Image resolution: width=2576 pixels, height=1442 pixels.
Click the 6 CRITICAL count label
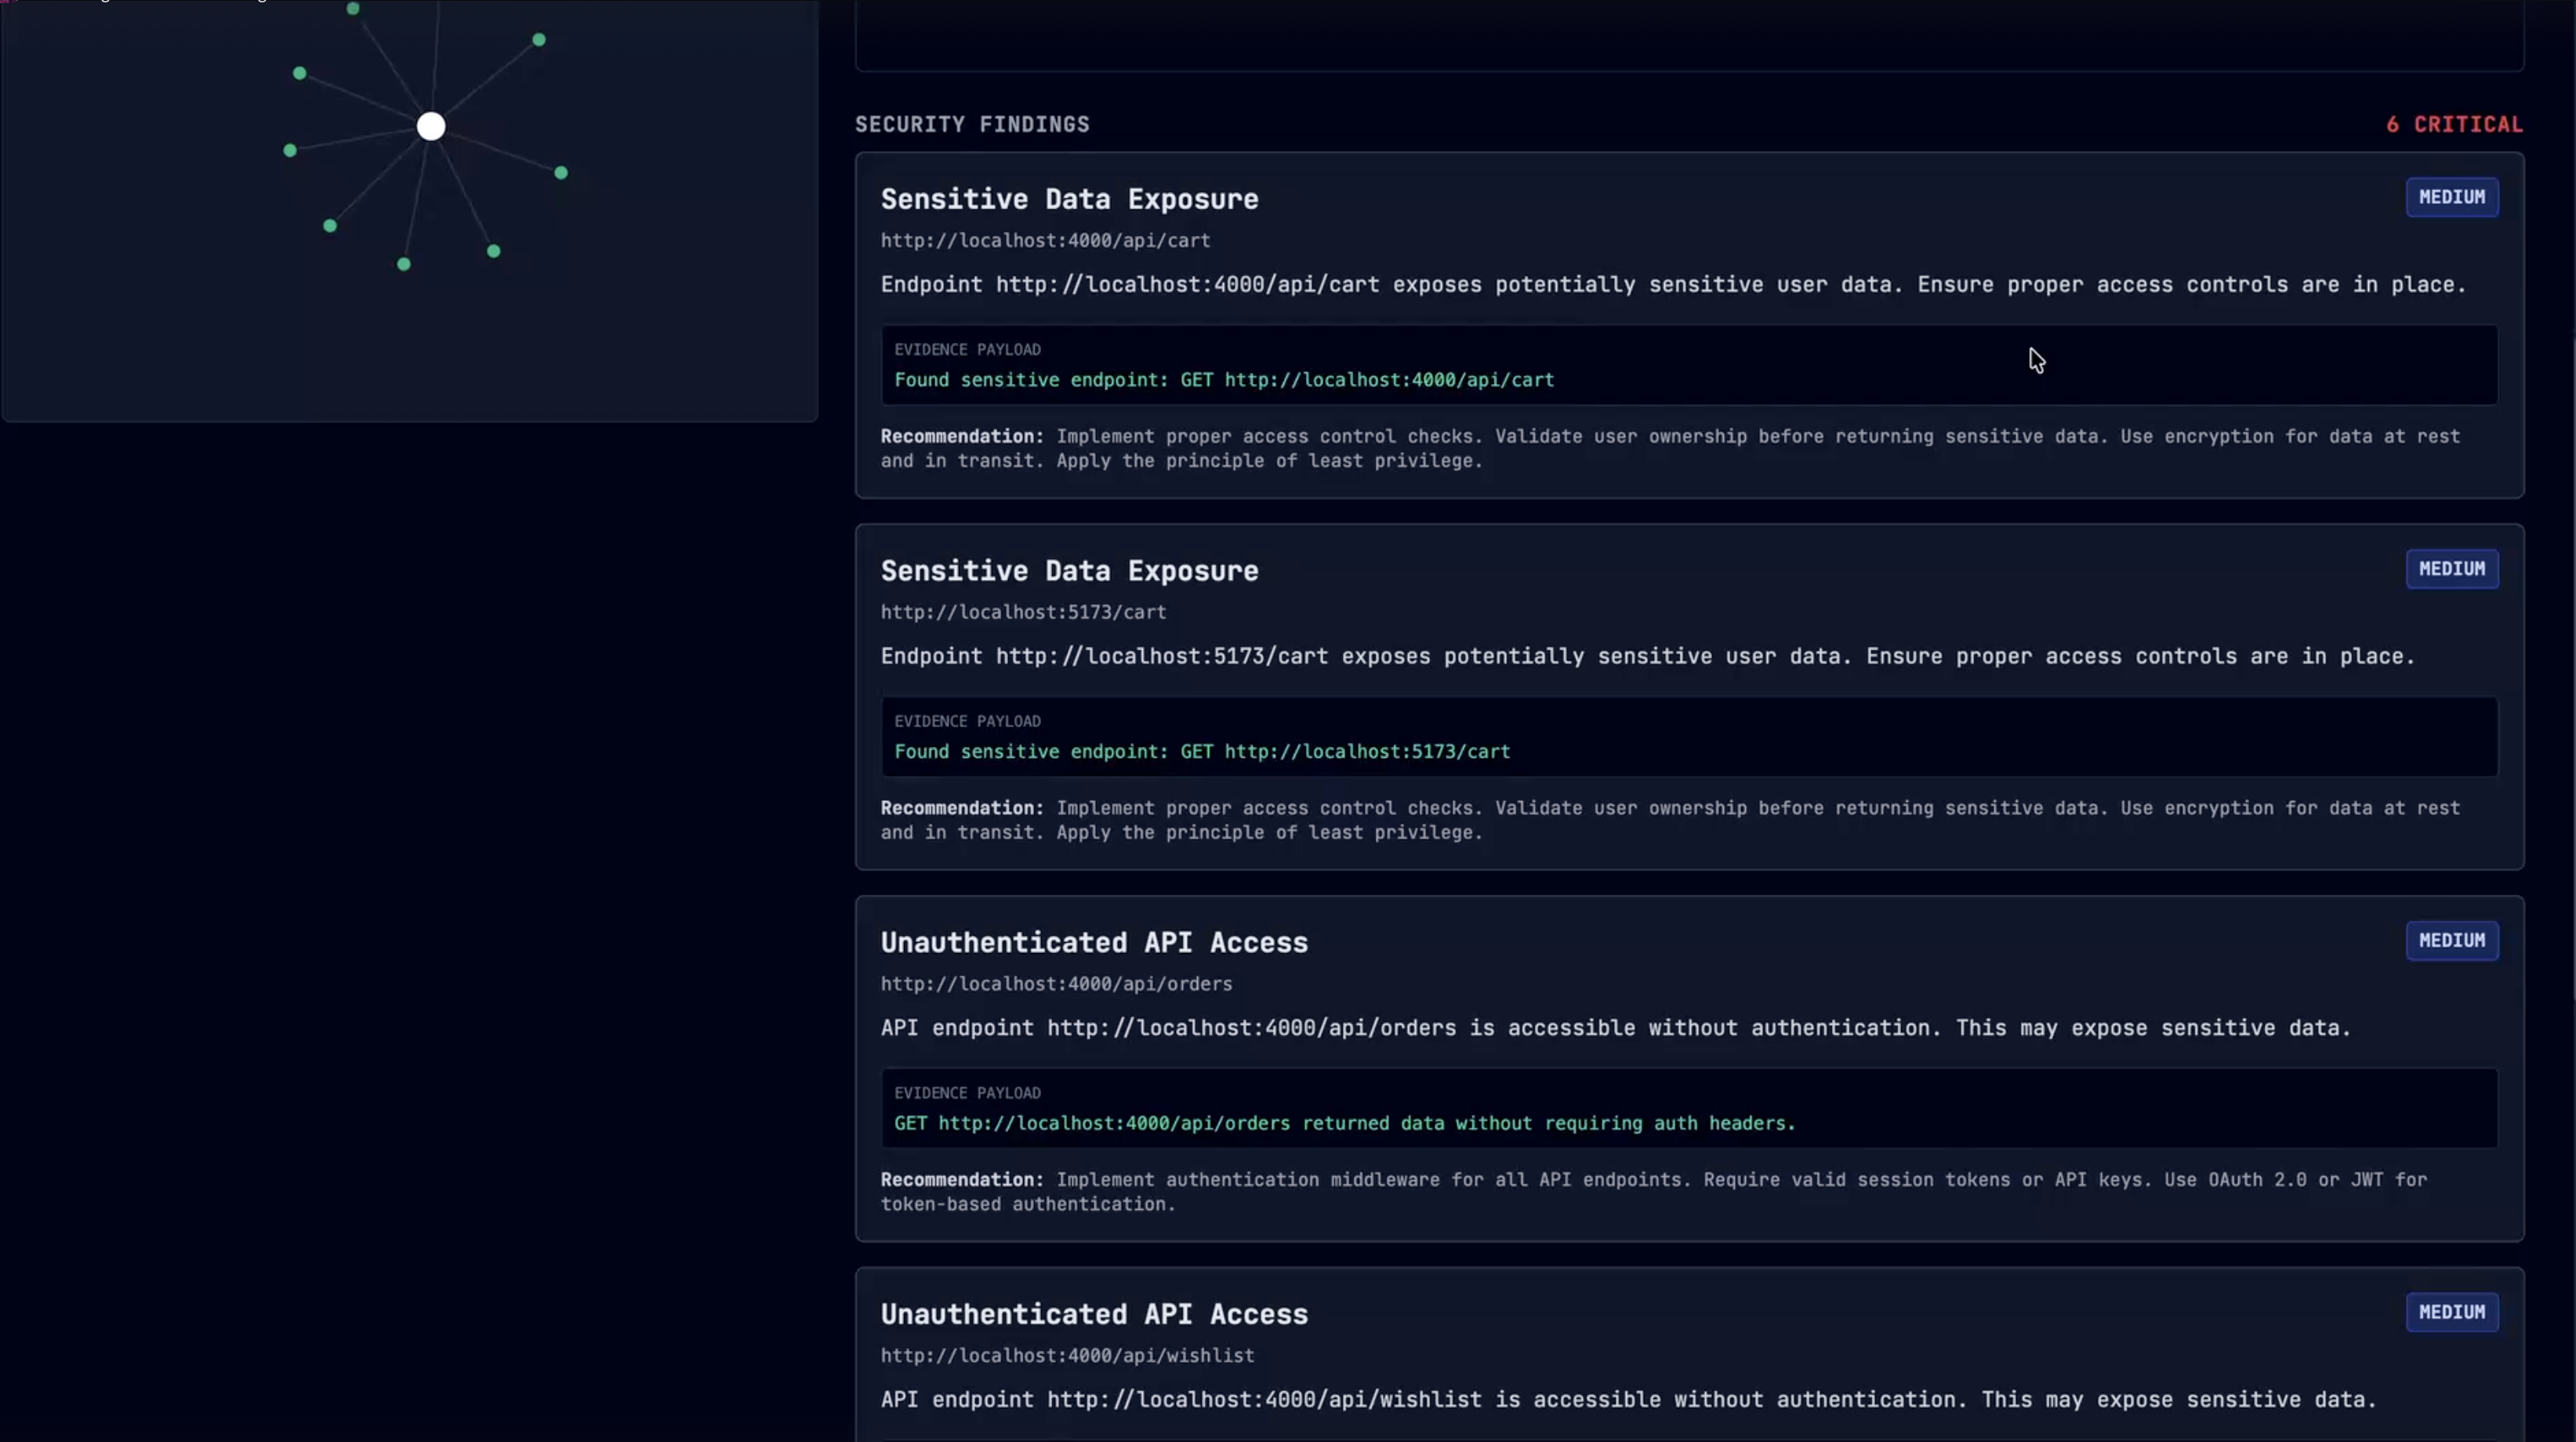click(x=2454, y=125)
